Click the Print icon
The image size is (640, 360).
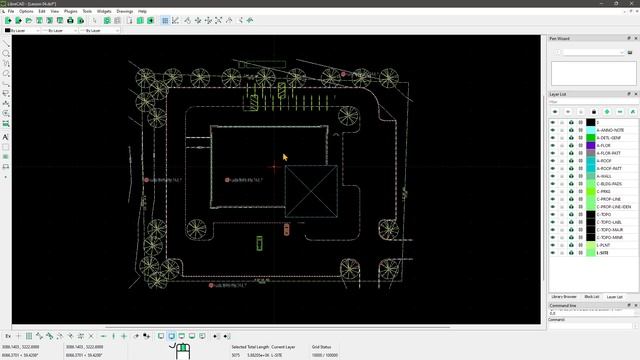pos(70,20)
